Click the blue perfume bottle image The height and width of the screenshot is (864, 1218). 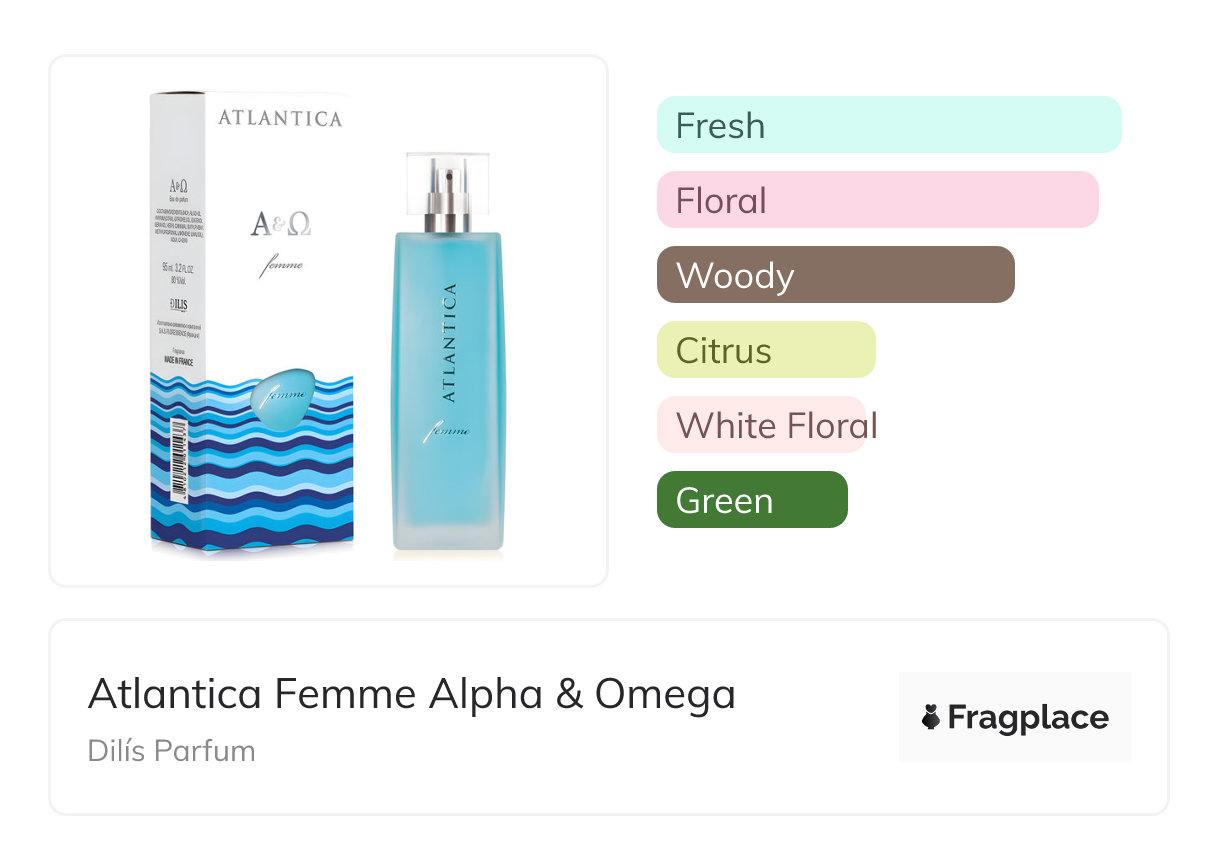[x=447, y=400]
